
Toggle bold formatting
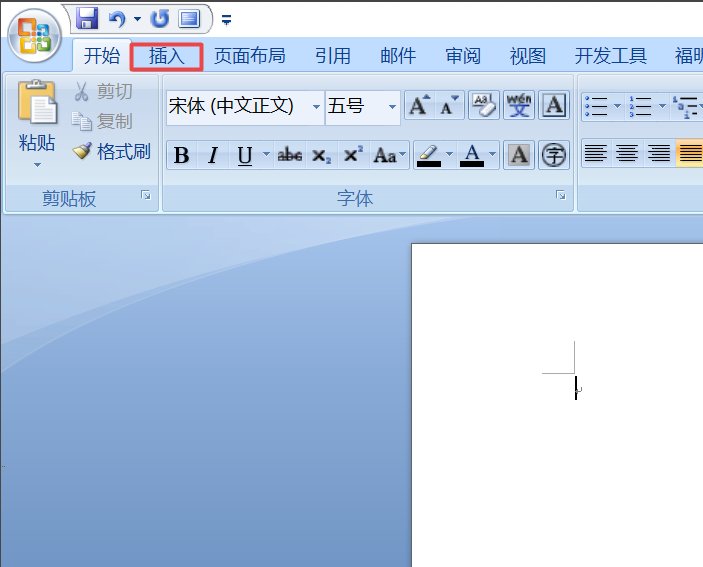182,155
